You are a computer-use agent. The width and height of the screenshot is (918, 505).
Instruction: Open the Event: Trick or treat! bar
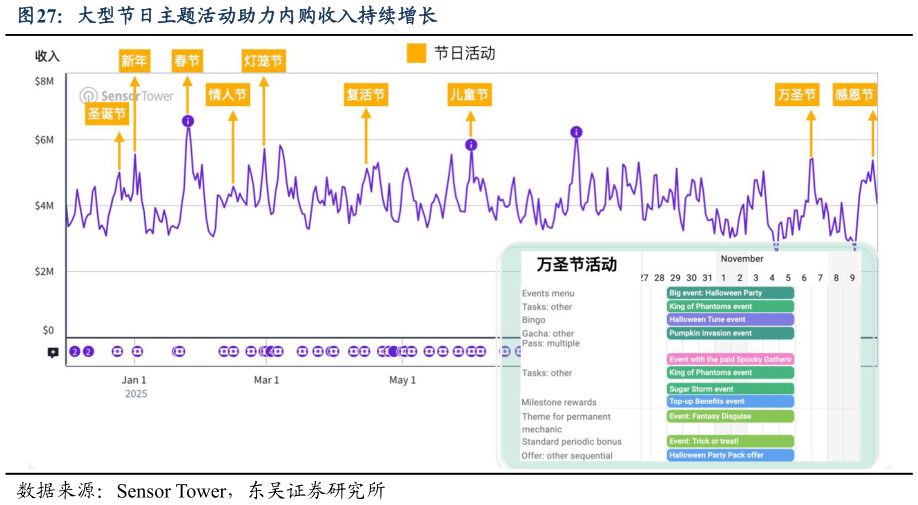730,441
